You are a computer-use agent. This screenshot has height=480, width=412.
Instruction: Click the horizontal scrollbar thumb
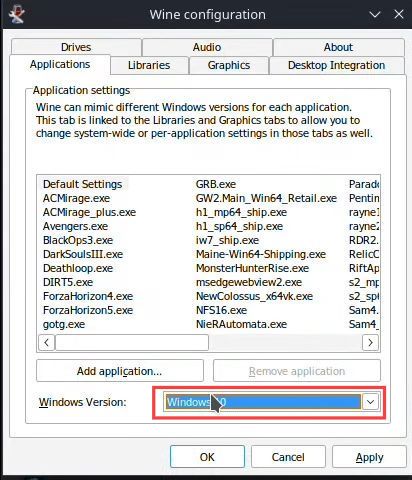[x=132, y=342]
